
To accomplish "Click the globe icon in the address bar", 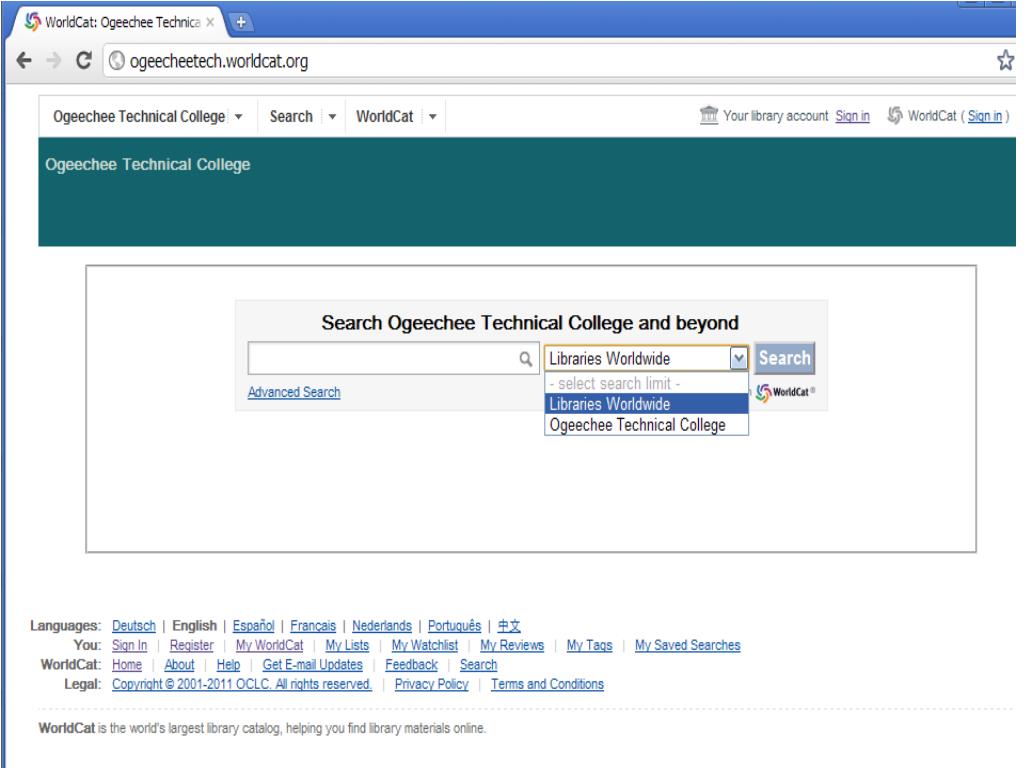I will pyautogui.click(x=117, y=61).
